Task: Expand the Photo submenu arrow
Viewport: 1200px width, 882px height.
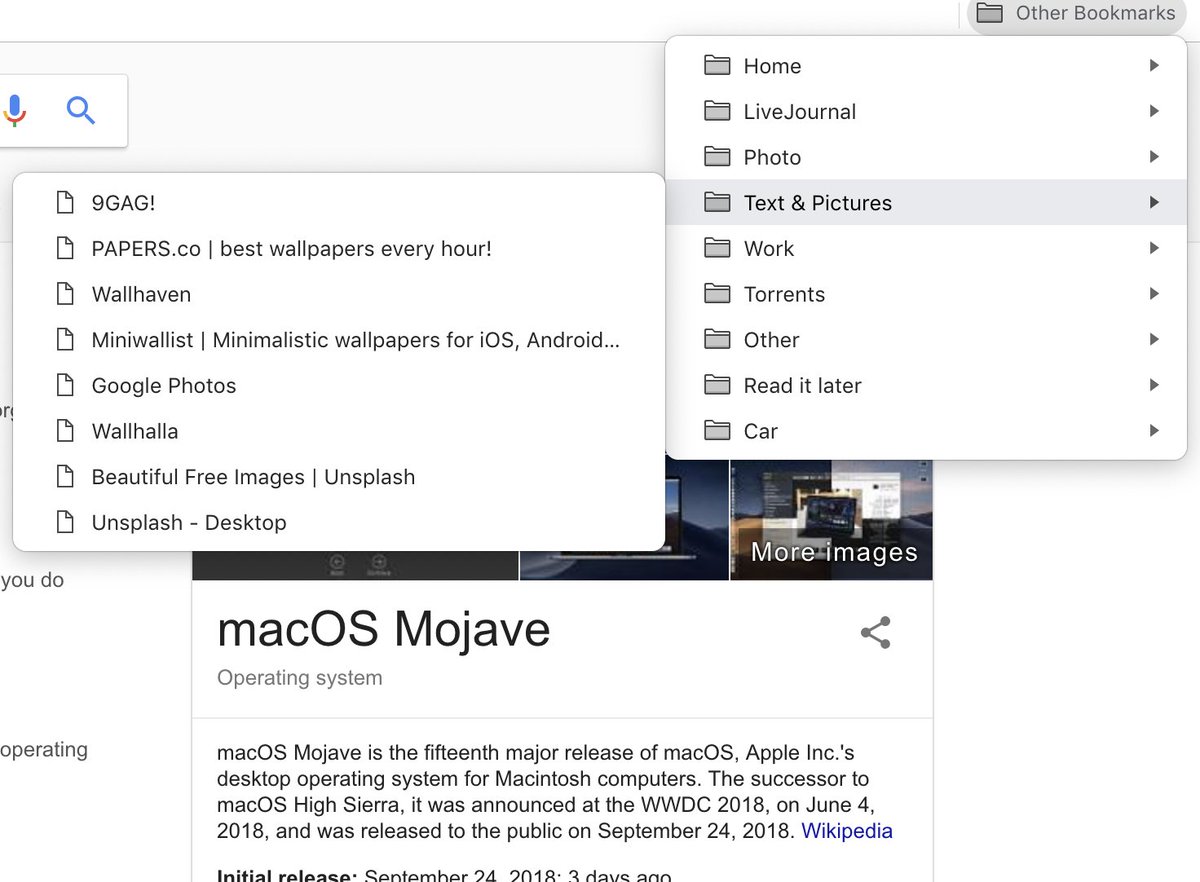Action: [x=1154, y=157]
